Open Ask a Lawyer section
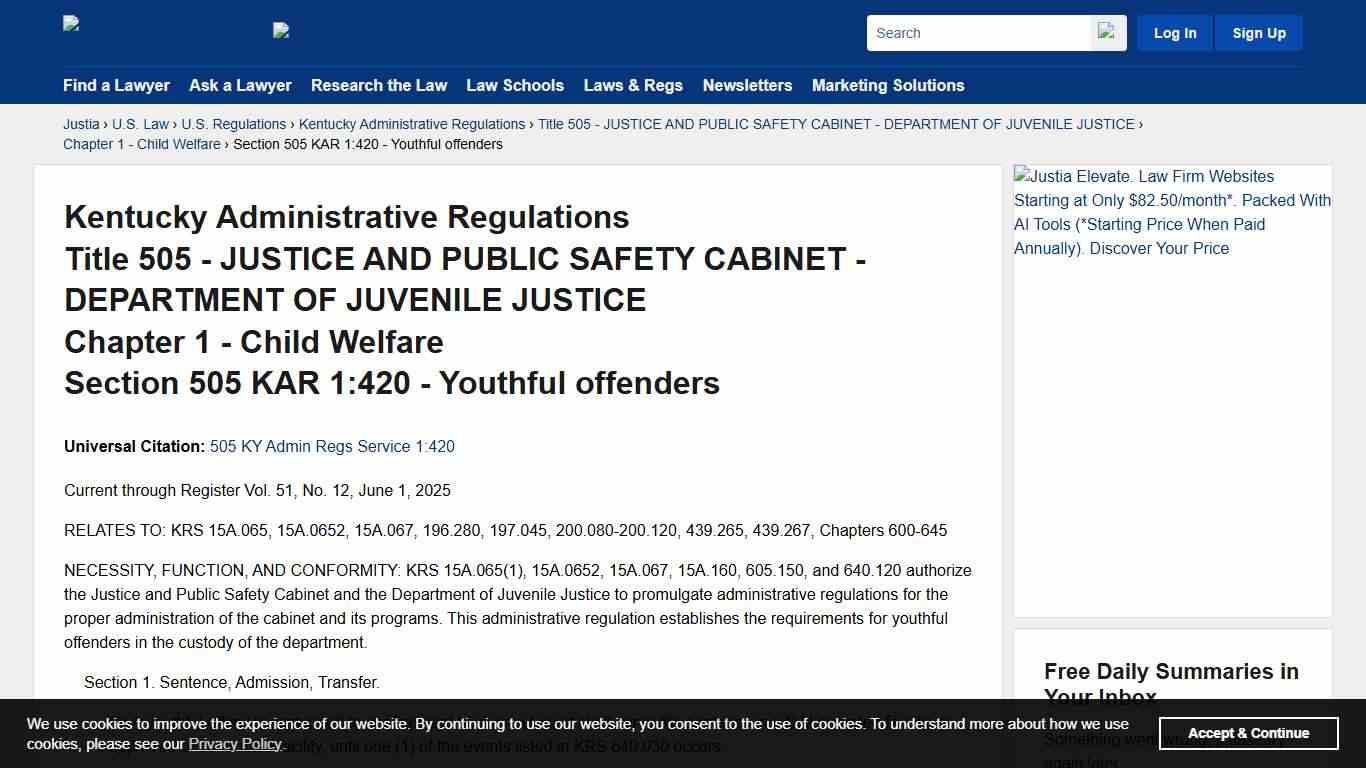The width and height of the screenshot is (1366, 768). coord(240,86)
